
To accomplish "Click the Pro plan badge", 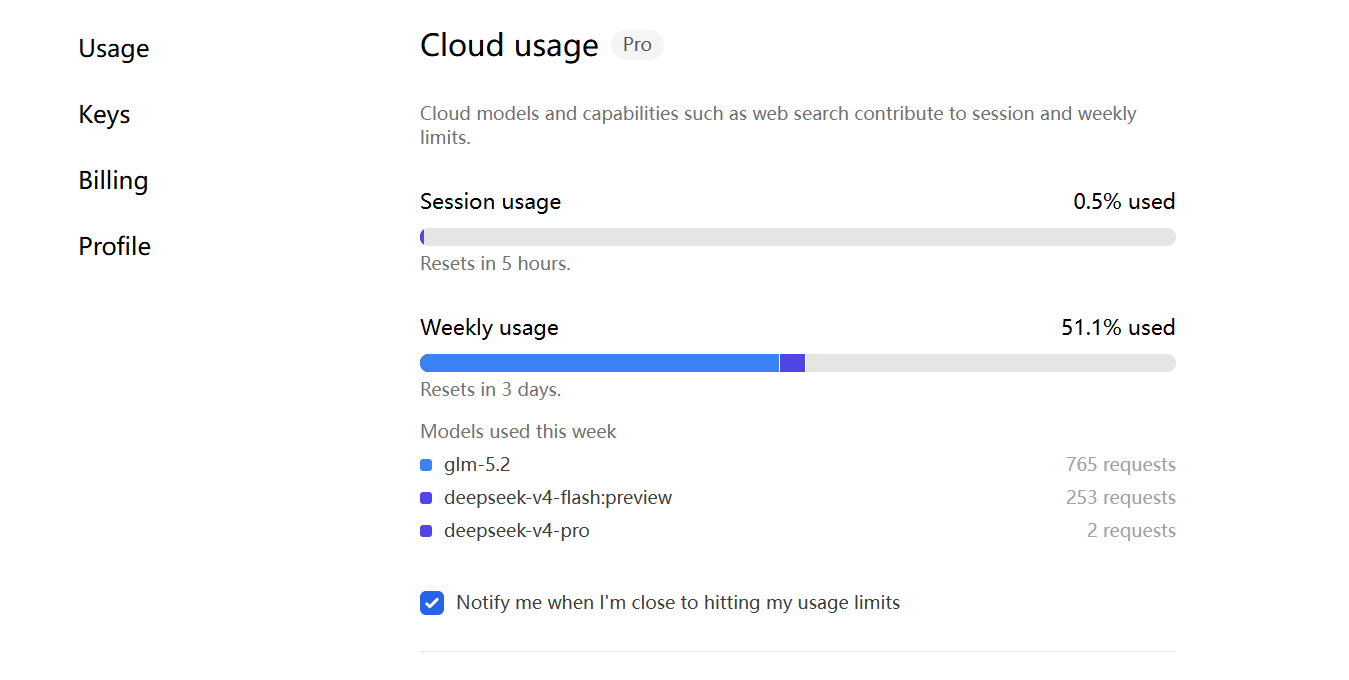I will coord(637,45).
